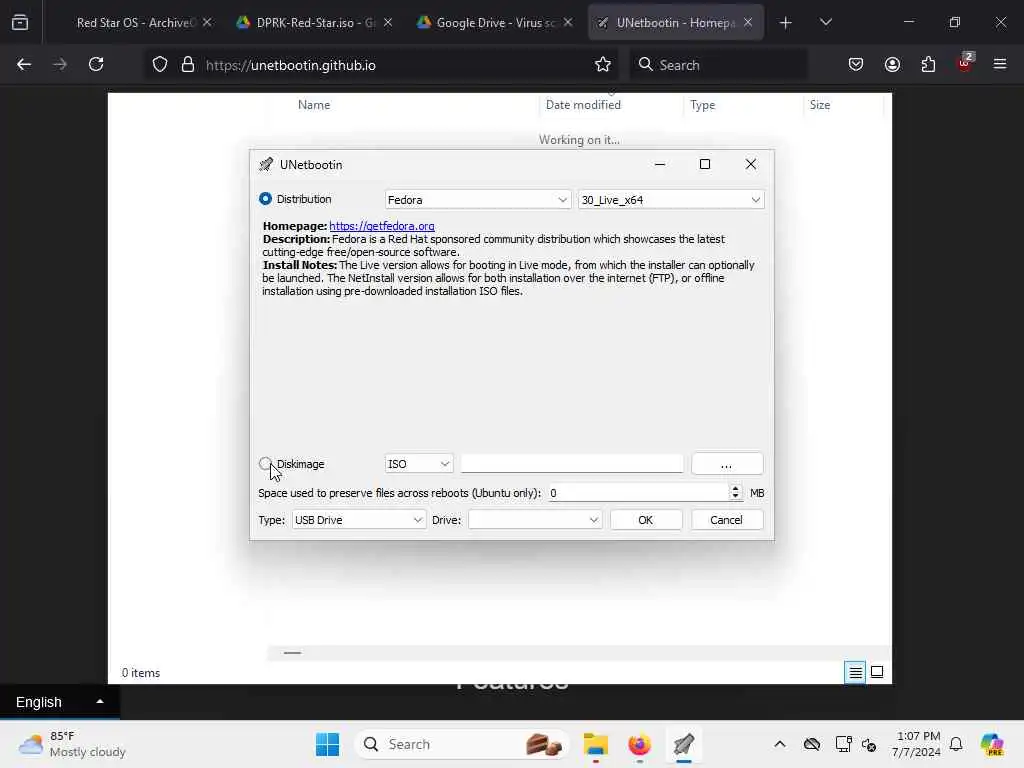
Task: Open Firefox from the taskbar
Action: [x=639, y=744]
